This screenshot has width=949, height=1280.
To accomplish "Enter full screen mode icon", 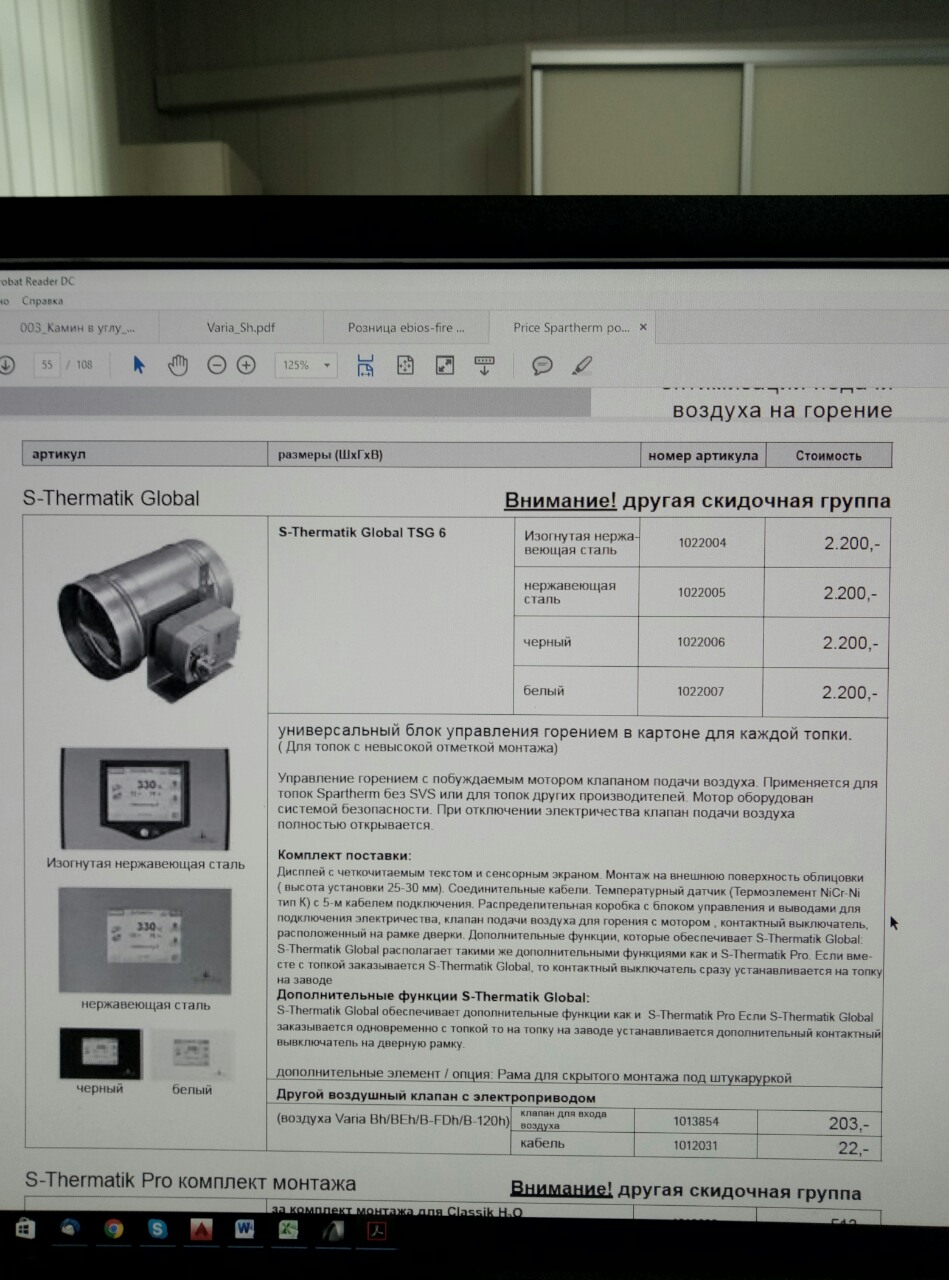I will click(x=445, y=365).
